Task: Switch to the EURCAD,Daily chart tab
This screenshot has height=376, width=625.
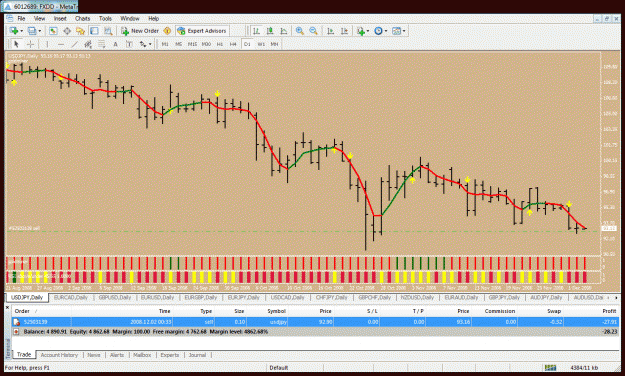Action: (71, 297)
